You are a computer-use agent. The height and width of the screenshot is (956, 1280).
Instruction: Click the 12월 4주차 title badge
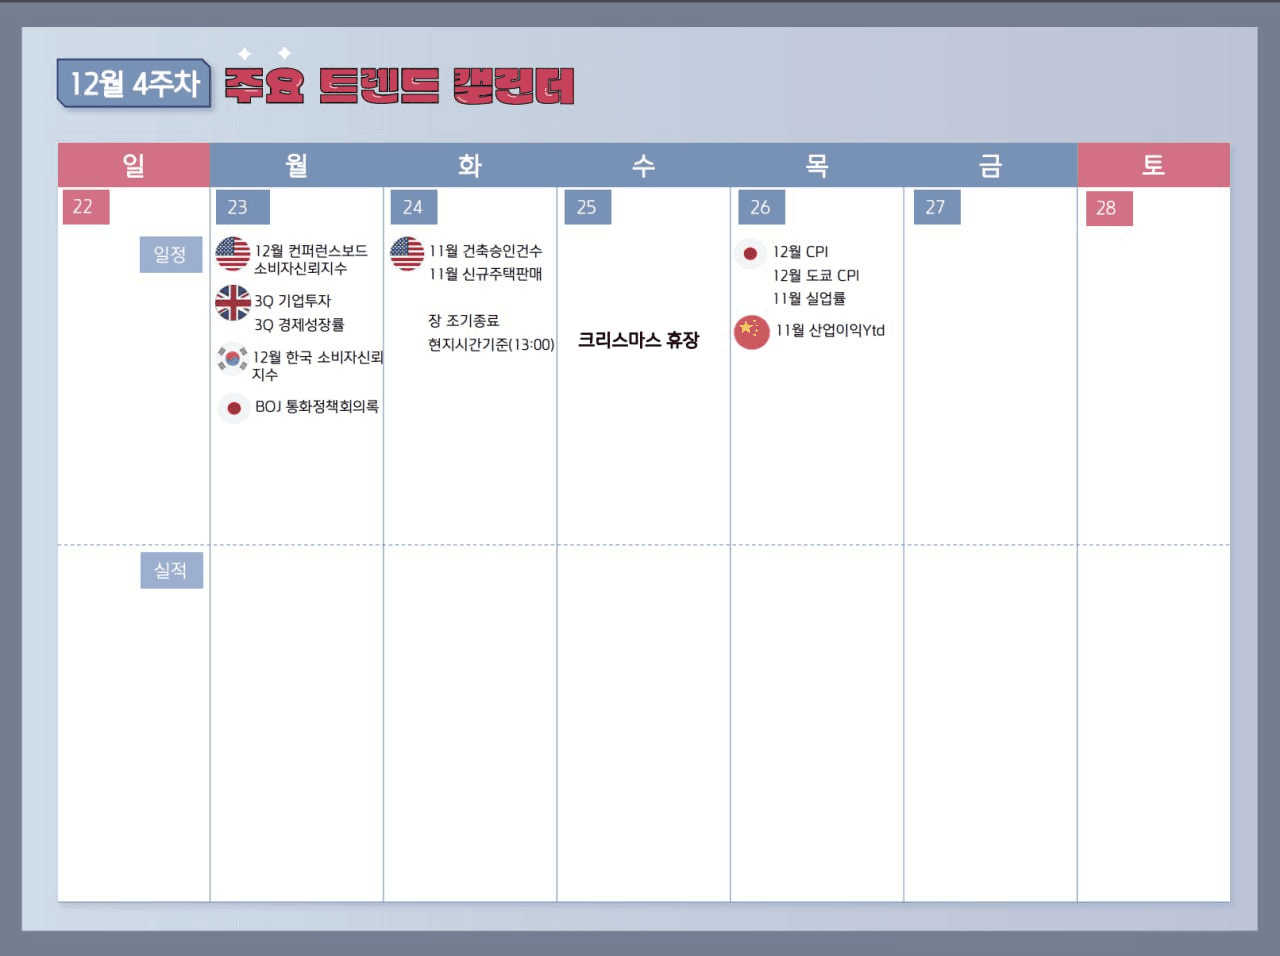135,83
